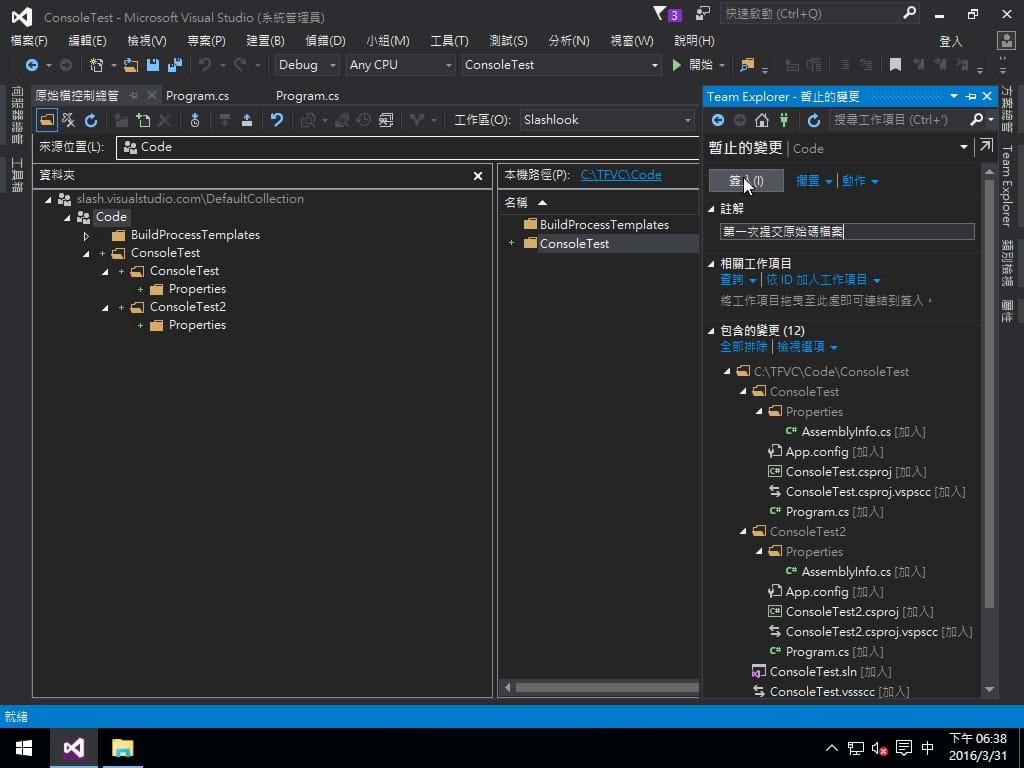
Task: Open the 擱置 (Shelve) dropdown
Action: click(814, 181)
